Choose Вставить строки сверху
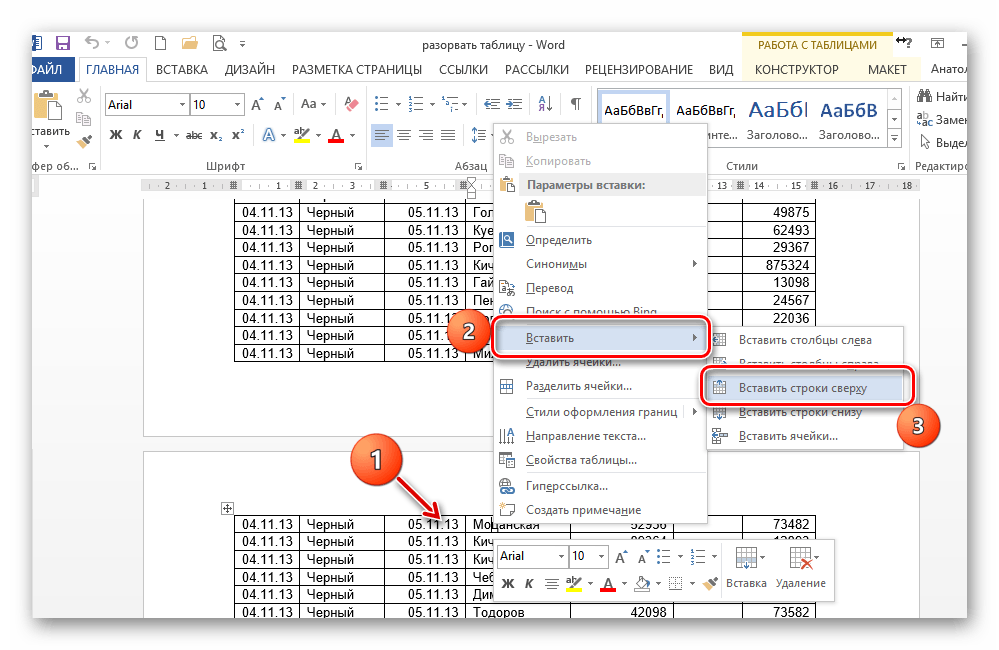 point(805,388)
